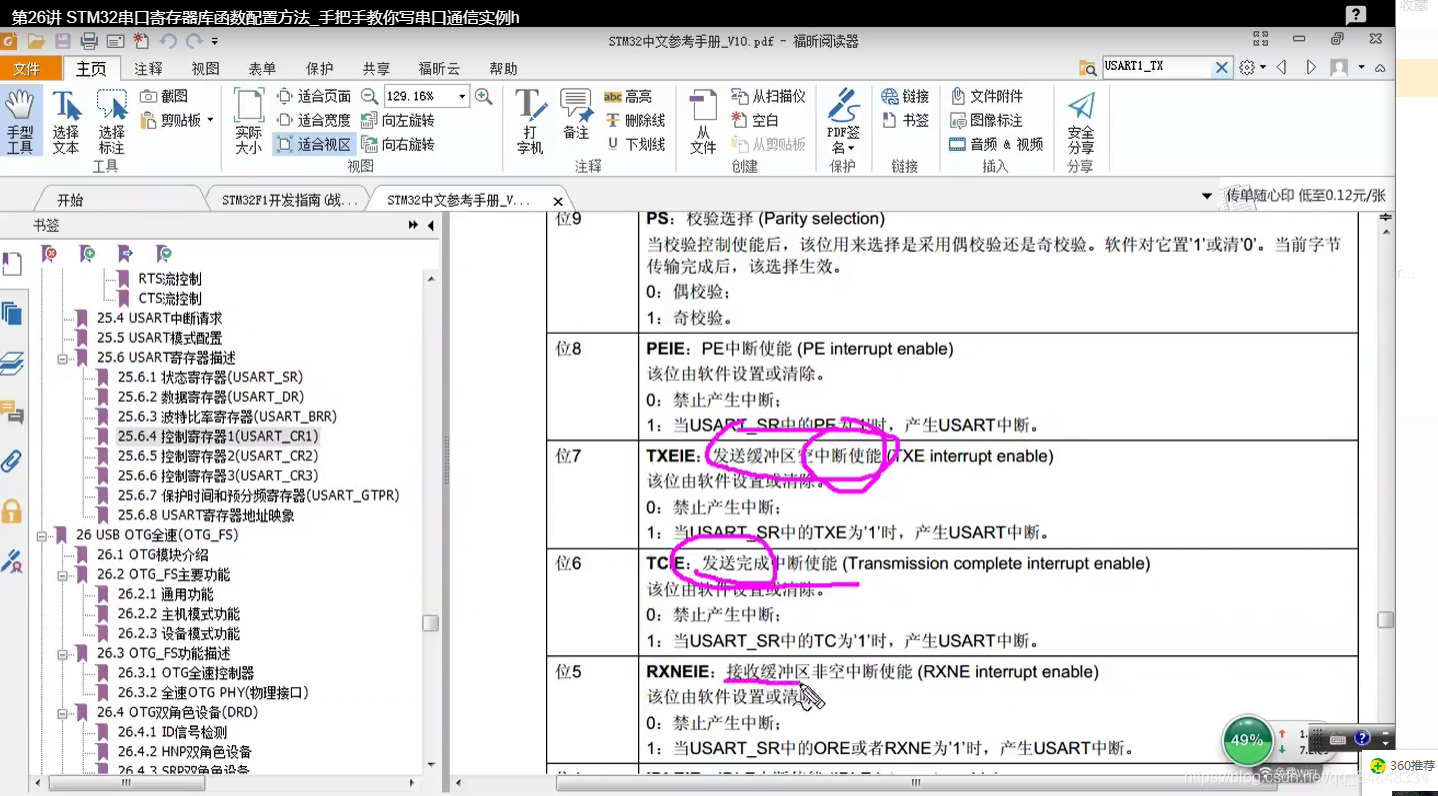
Task: Click the Snapshot tool (截图)
Action: (164, 96)
